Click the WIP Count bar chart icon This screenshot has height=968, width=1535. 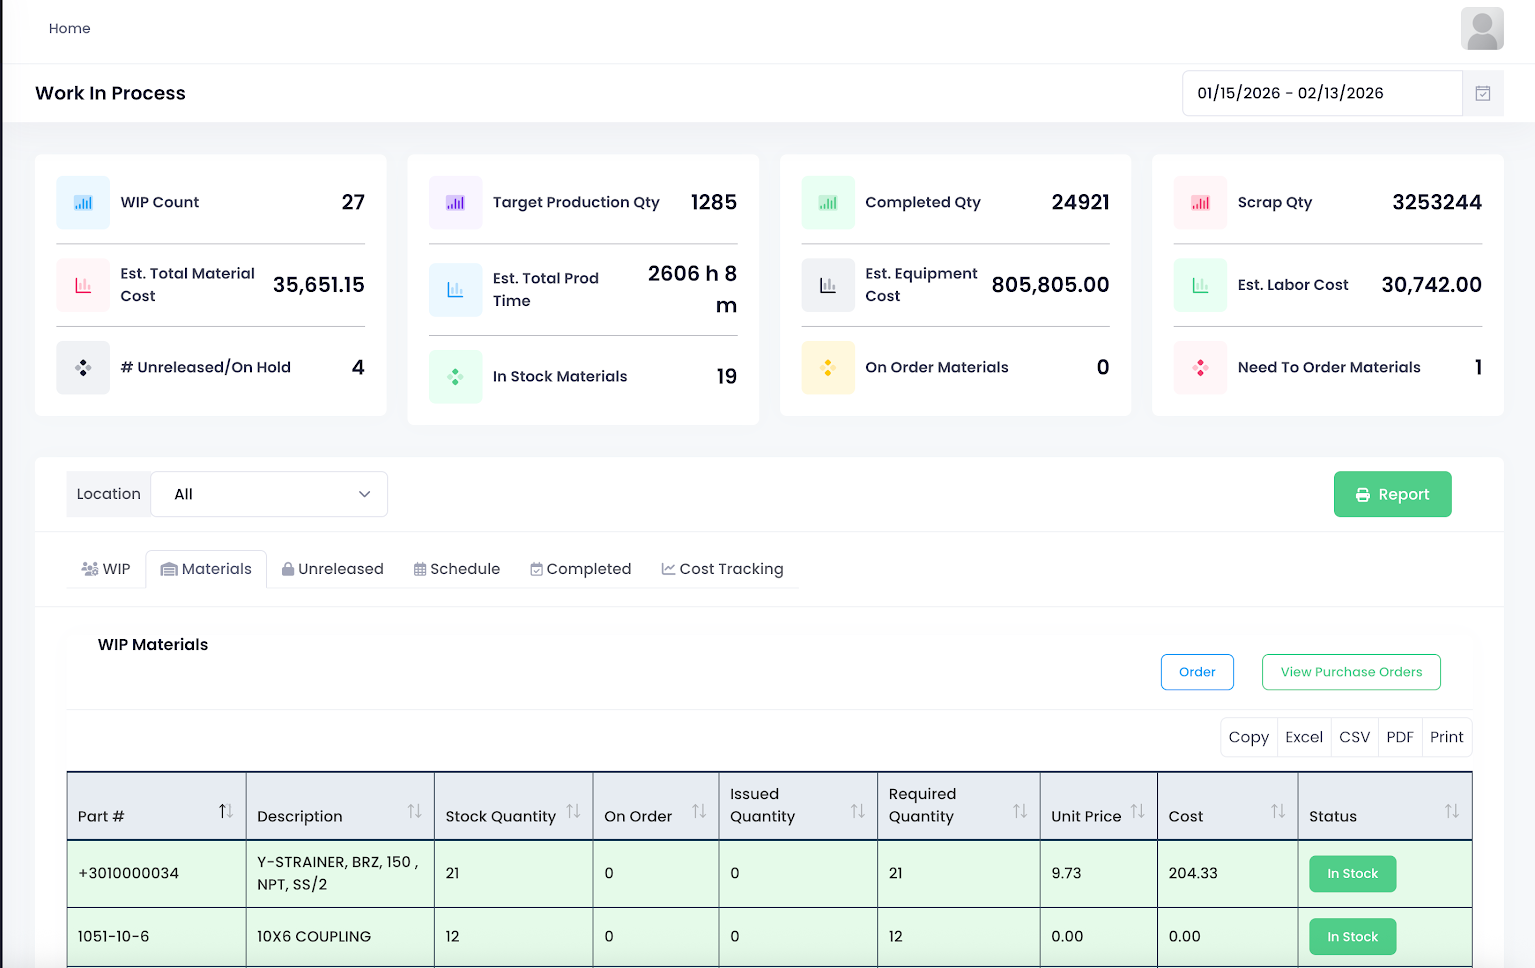[x=83, y=202]
